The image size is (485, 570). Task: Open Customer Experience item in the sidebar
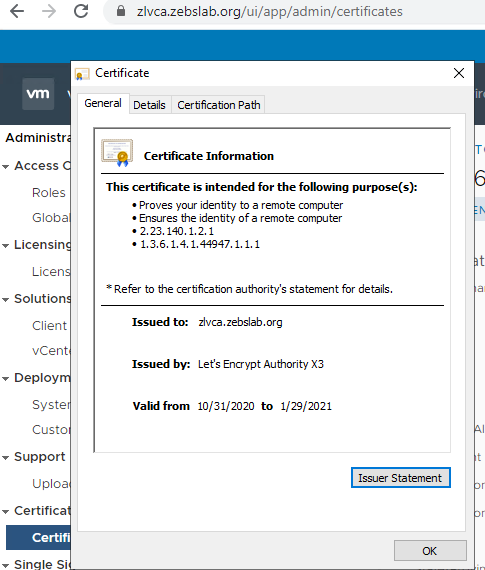tap(51, 429)
